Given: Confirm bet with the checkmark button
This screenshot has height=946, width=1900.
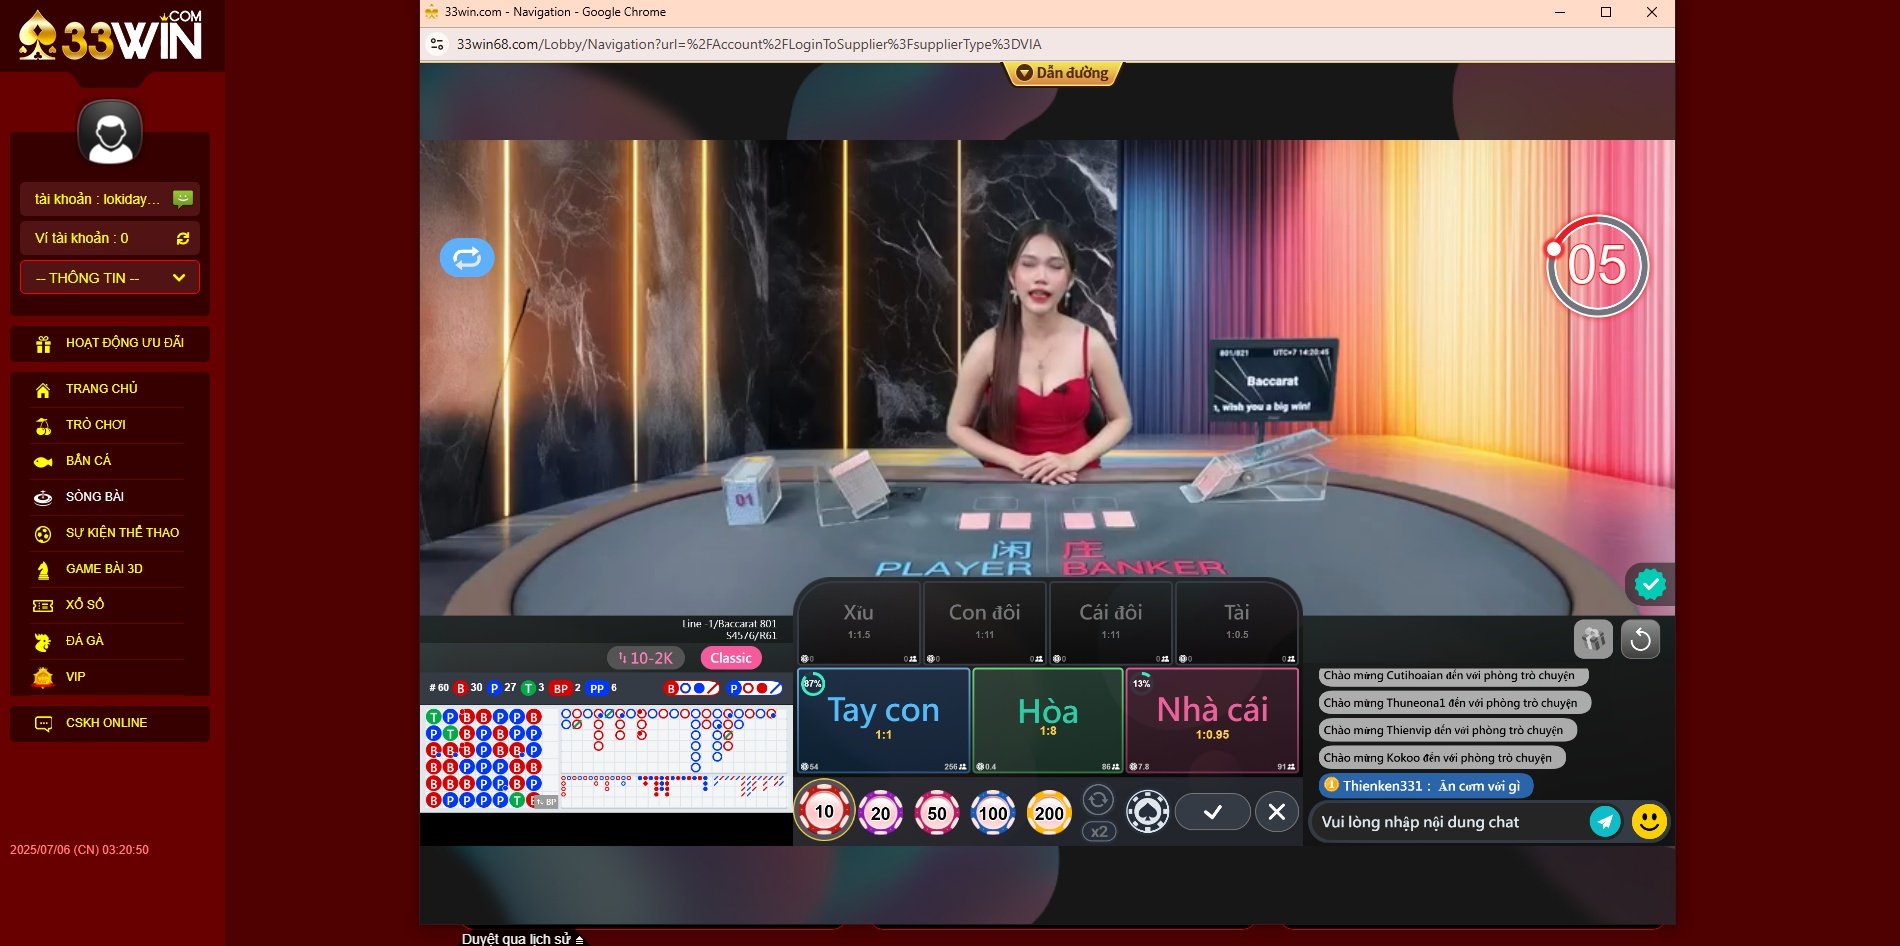Looking at the screenshot, I should (1212, 812).
